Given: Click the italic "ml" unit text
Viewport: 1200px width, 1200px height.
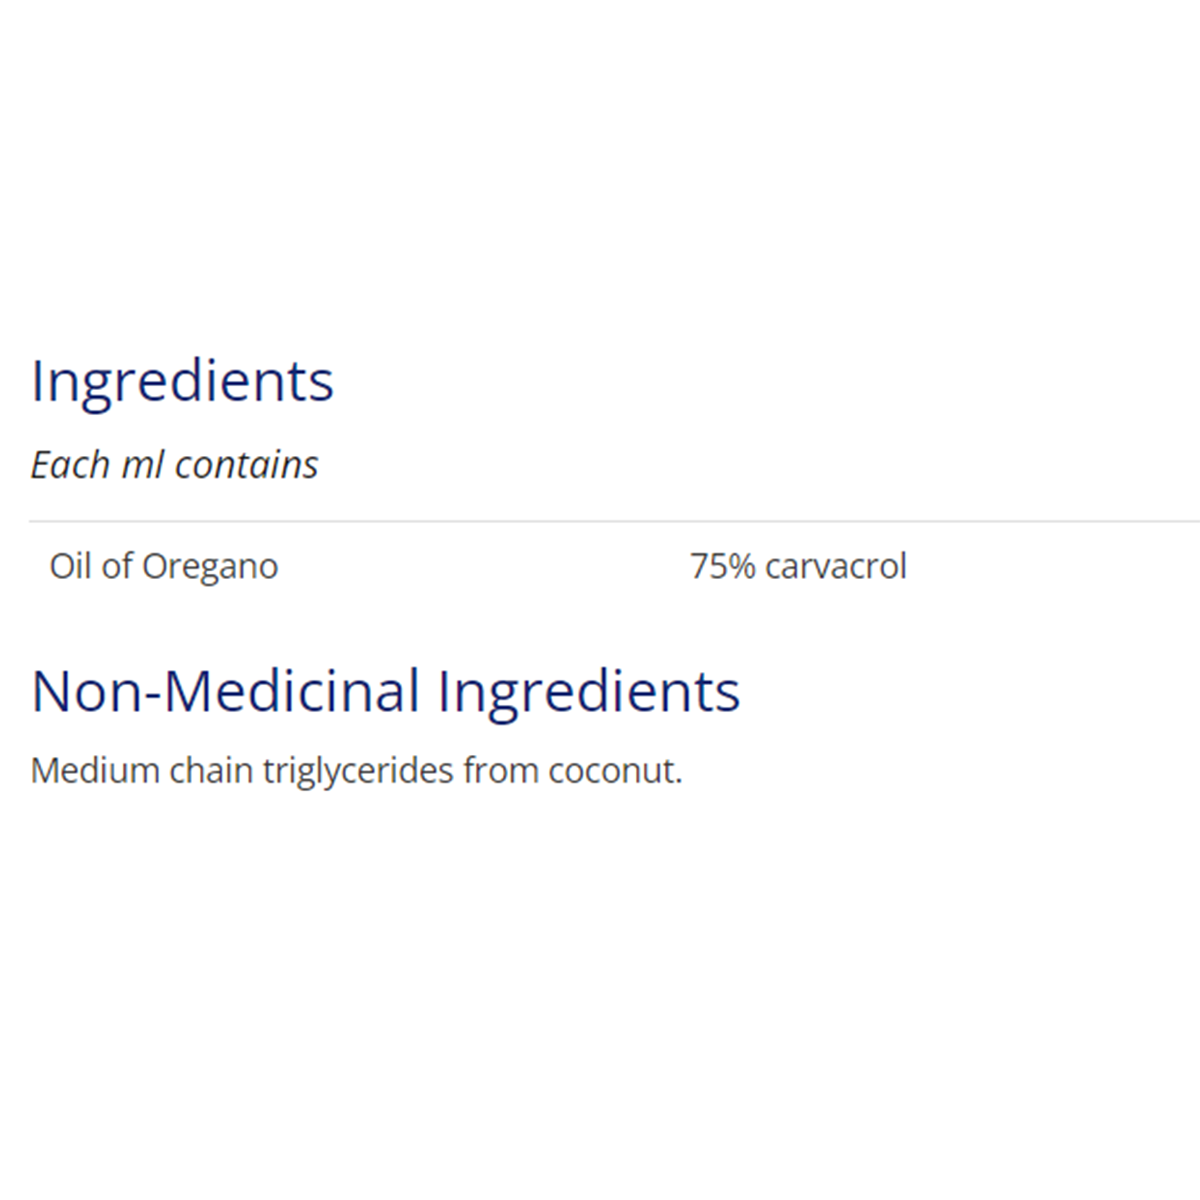Looking at the screenshot, I should [142, 465].
